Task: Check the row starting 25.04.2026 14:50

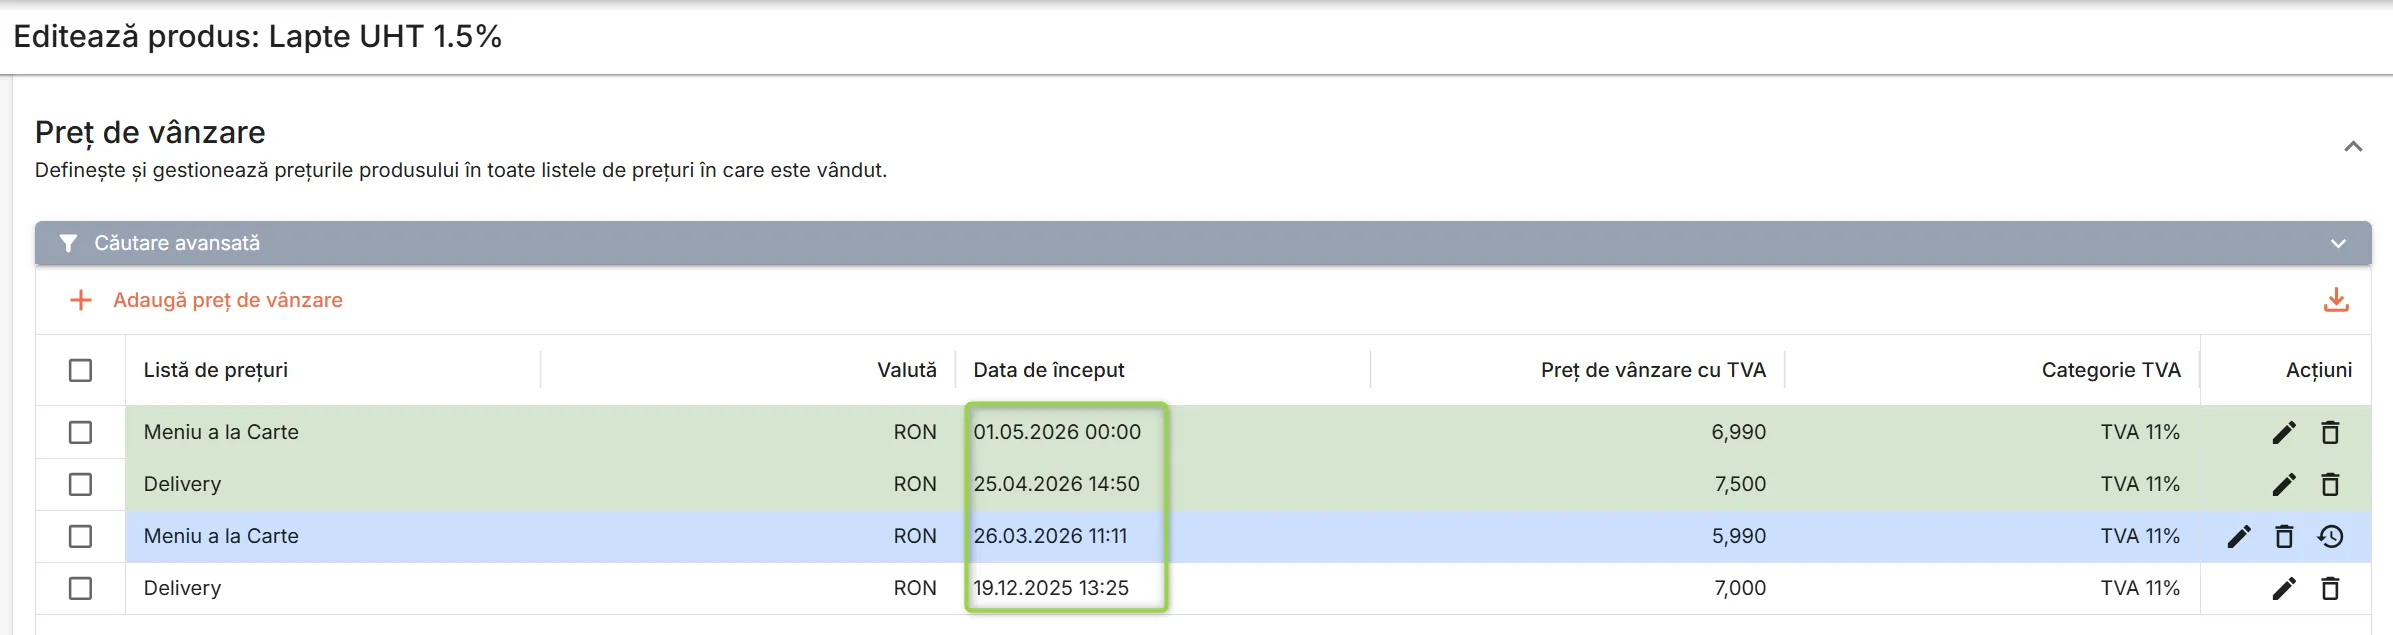Action: point(81,484)
